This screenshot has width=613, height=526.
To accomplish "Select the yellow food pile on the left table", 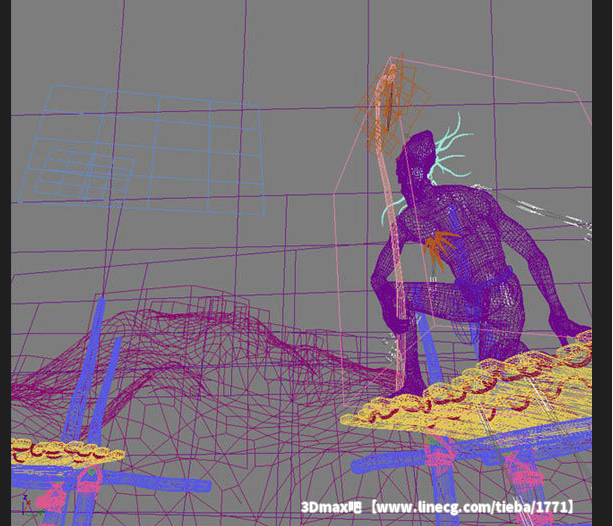I will 66,452.
